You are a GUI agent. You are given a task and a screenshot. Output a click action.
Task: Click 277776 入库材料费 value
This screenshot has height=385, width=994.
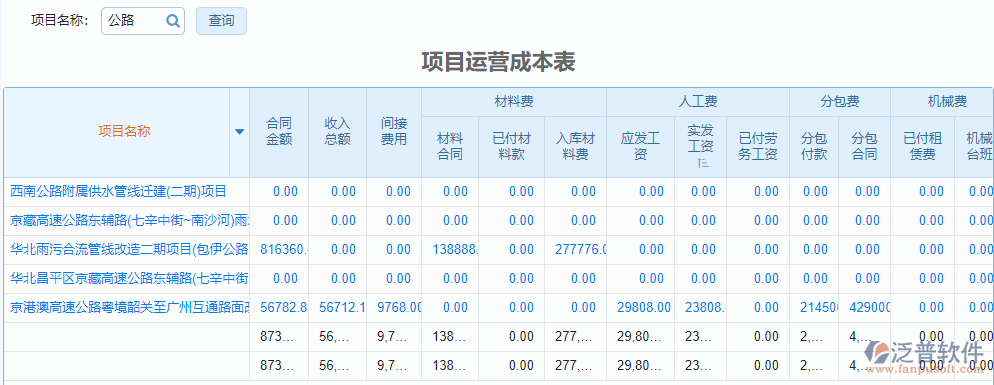tap(581, 250)
